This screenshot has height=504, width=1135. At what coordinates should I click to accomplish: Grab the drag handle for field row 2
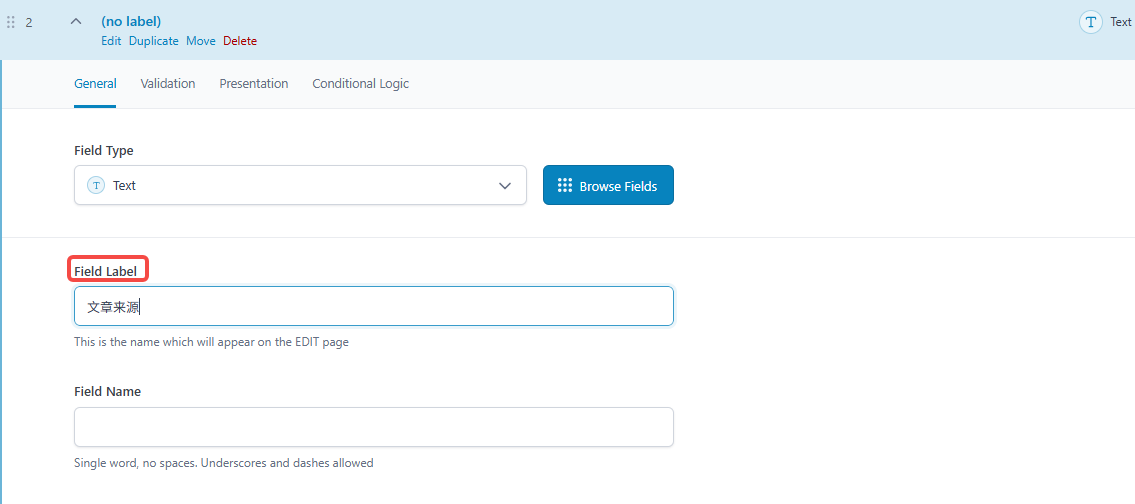point(11,22)
